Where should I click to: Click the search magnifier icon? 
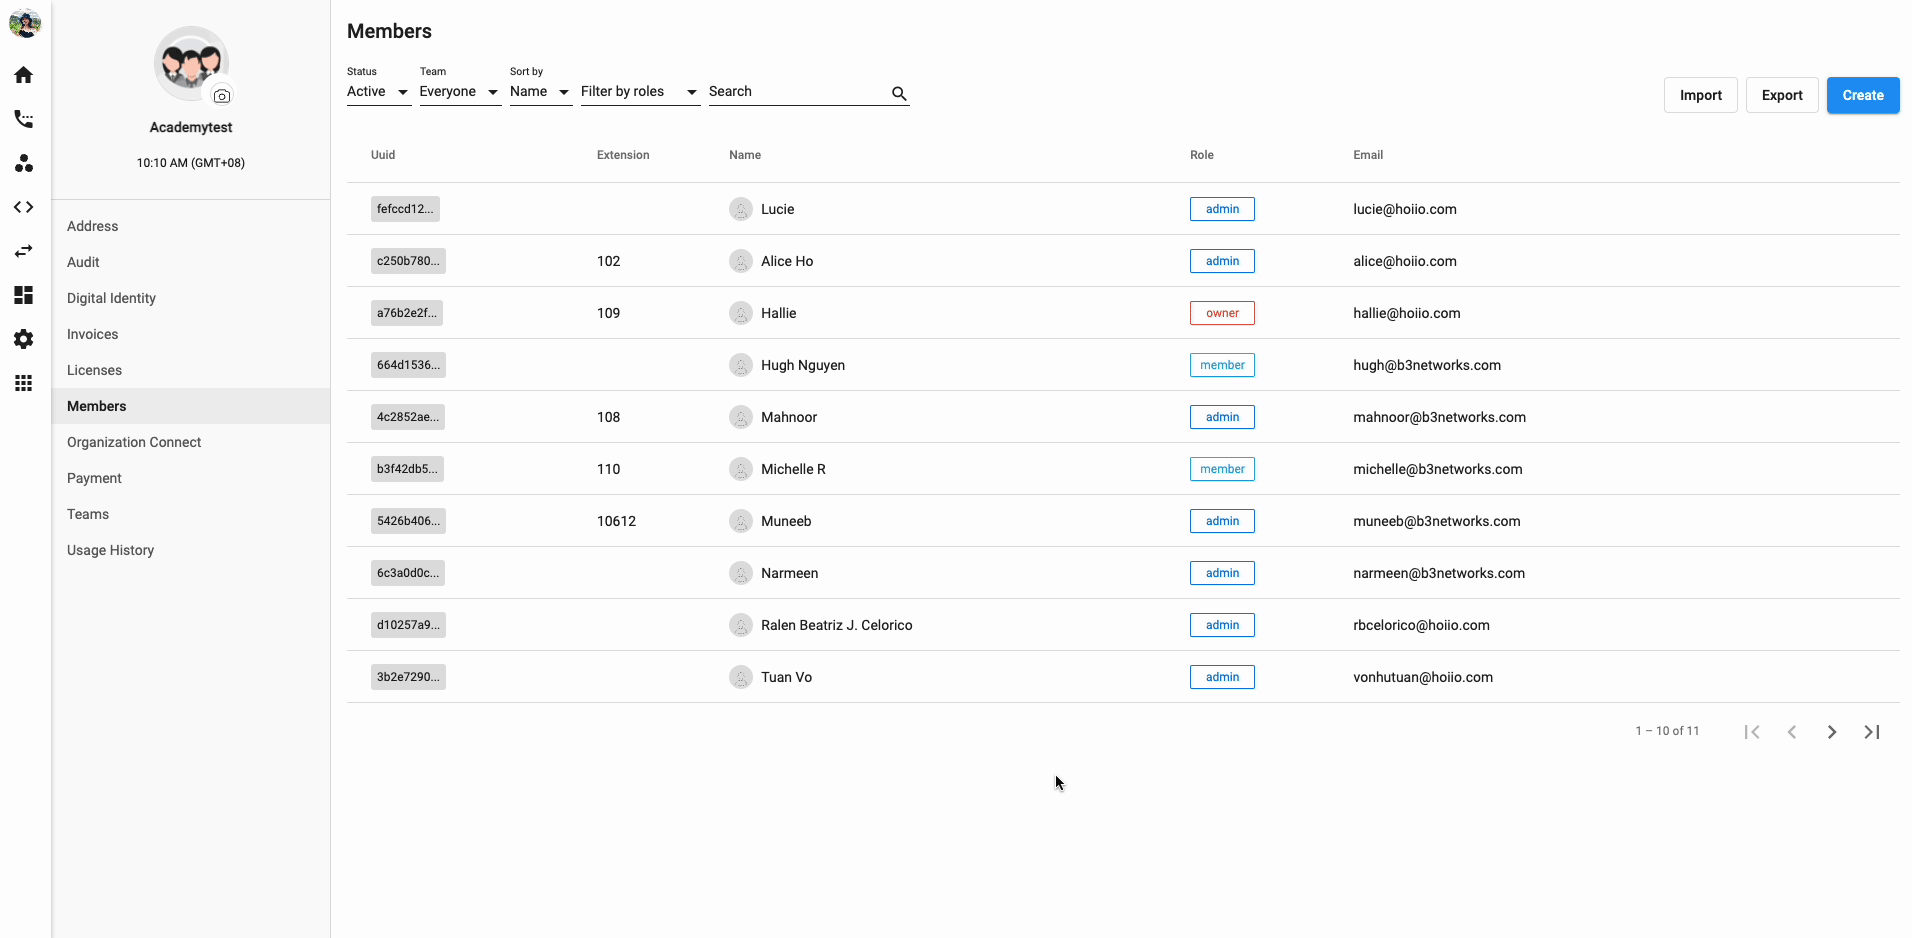coord(899,93)
